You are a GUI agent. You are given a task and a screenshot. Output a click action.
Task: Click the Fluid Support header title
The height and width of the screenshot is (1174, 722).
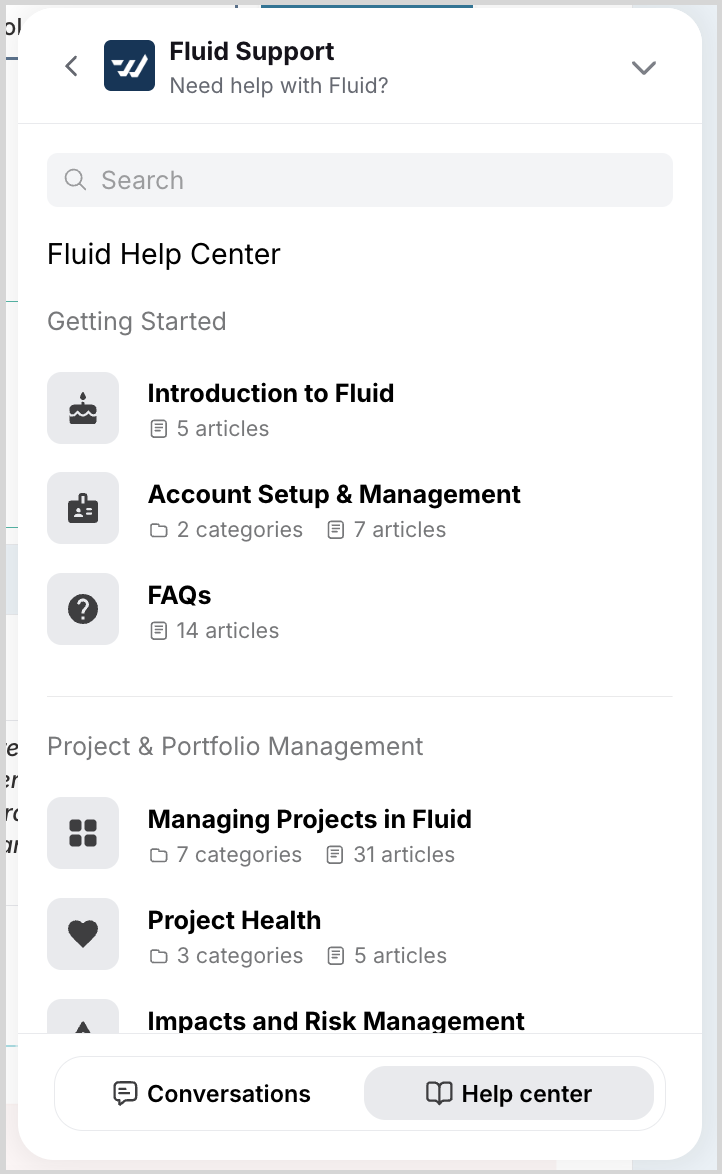[252, 52]
